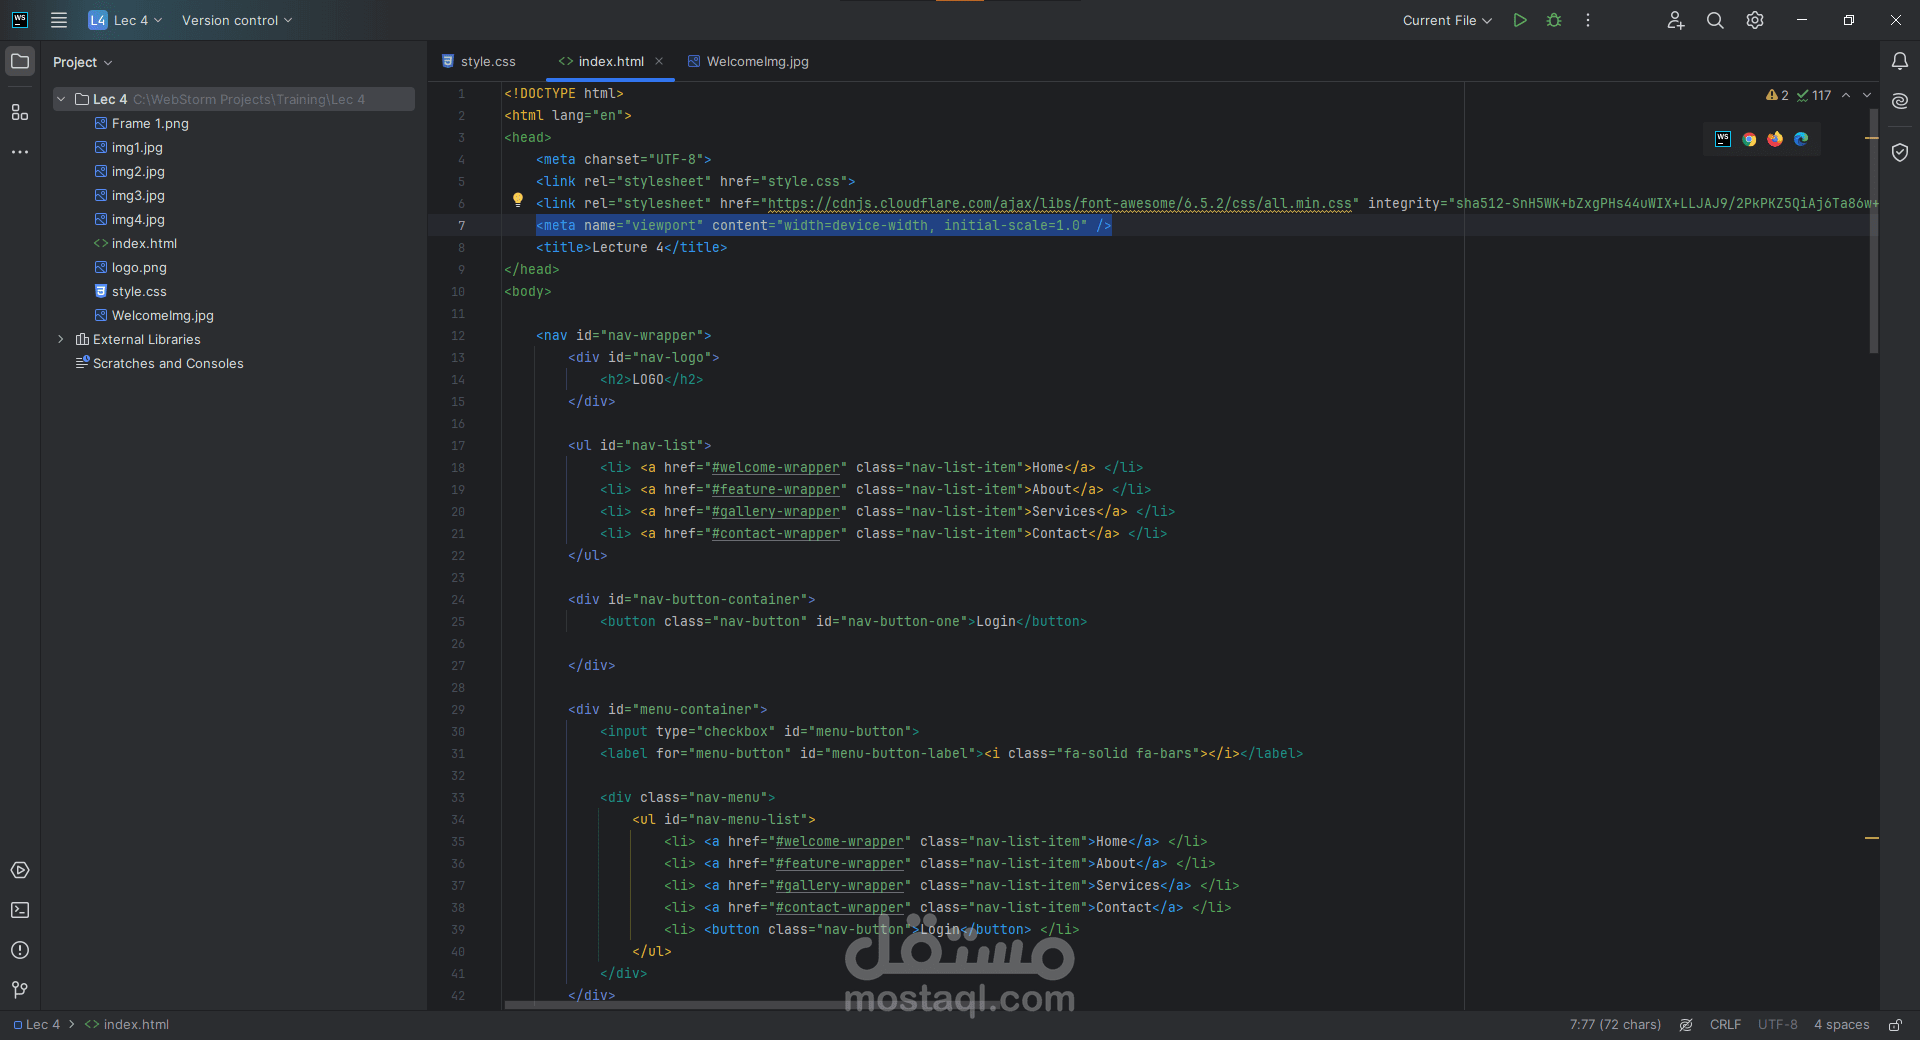This screenshot has width=1920, height=1040.
Task: Expand External Libraries node
Action: click(61, 339)
